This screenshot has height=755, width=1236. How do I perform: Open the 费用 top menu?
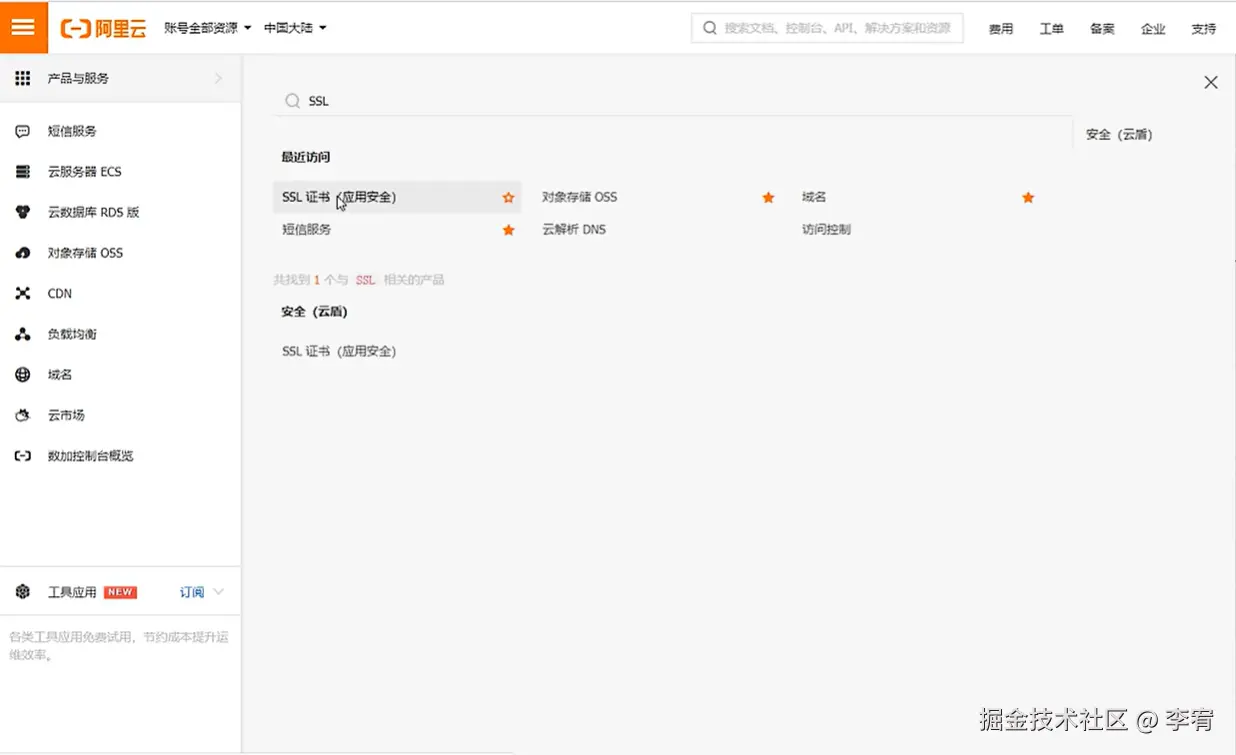(x=1001, y=29)
